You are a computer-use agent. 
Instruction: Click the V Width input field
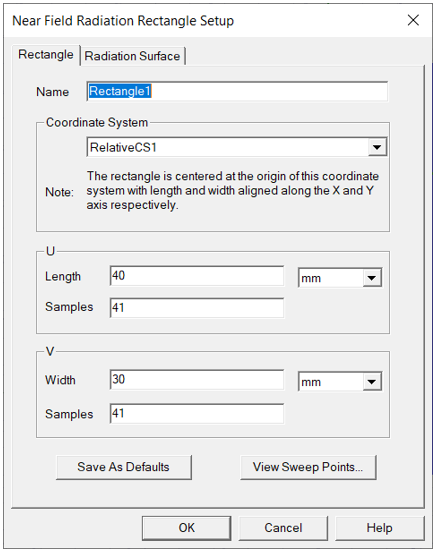197,380
